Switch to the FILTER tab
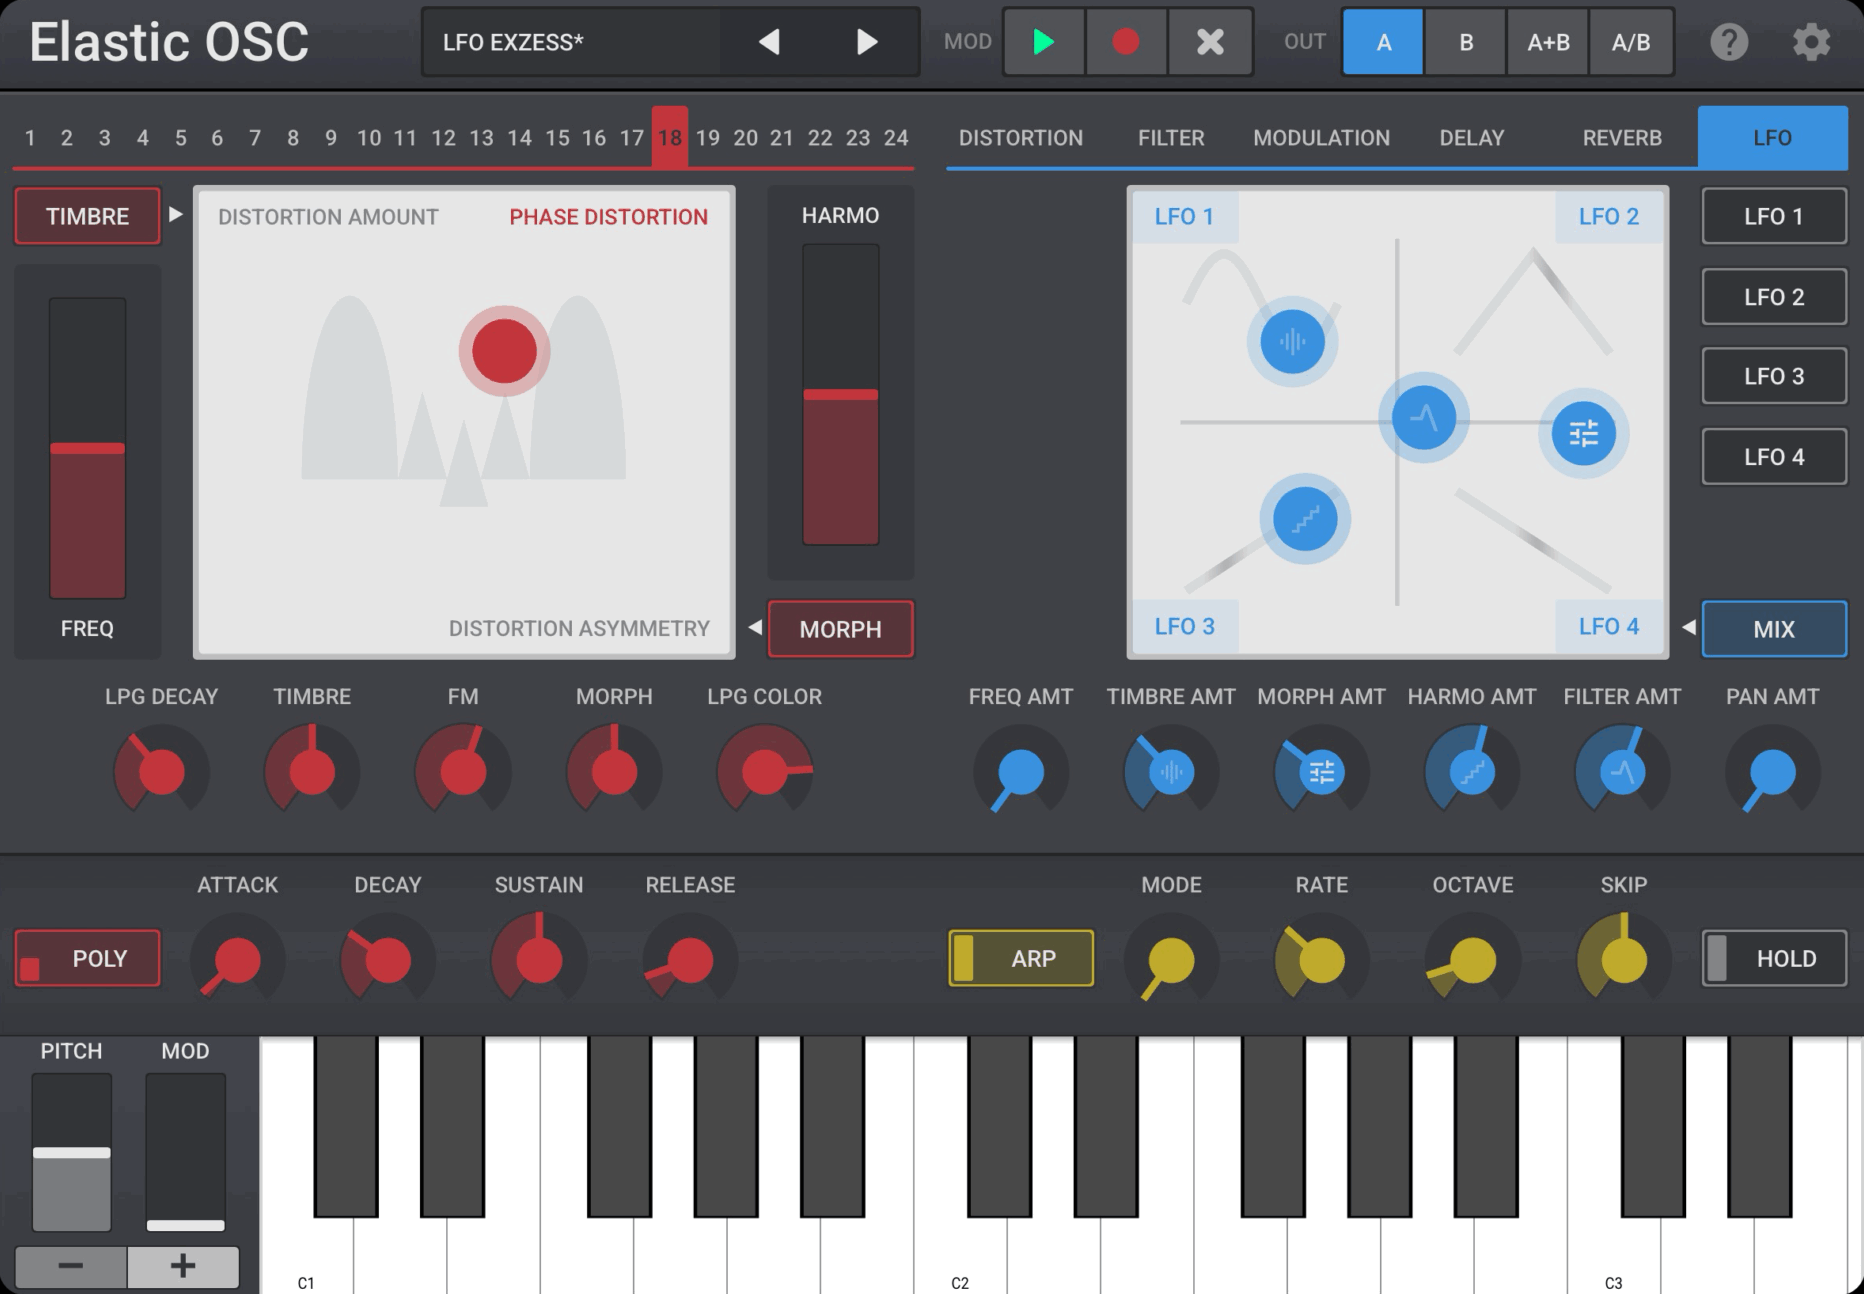Viewport: 1864px width, 1294px height. pyautogui.click(x=1171, y=138)
